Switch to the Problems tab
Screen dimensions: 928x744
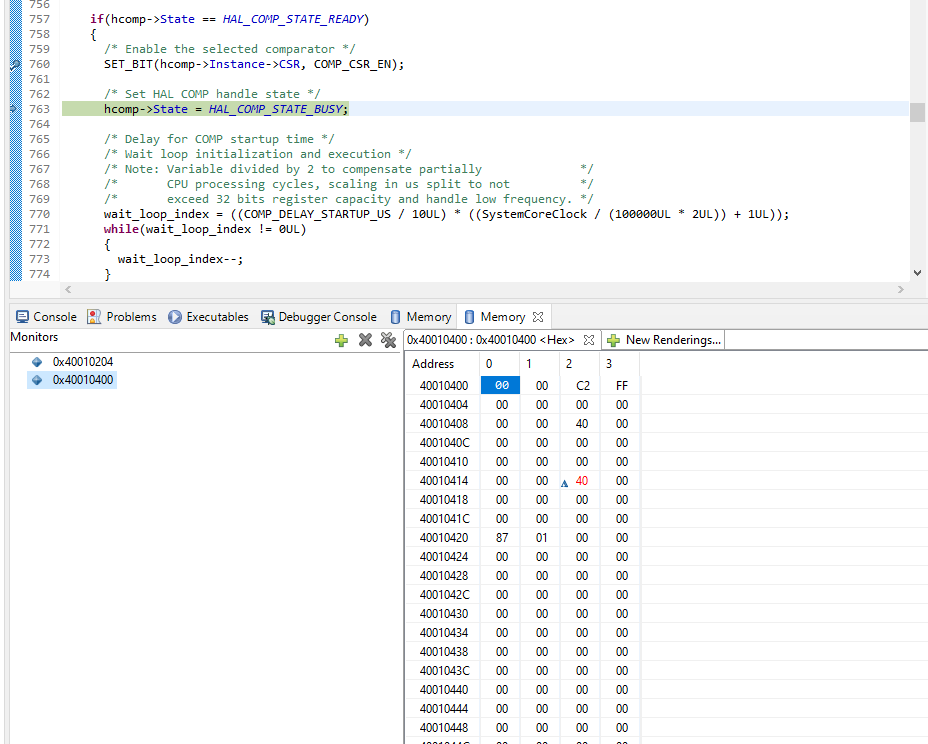tap(122, 317)
